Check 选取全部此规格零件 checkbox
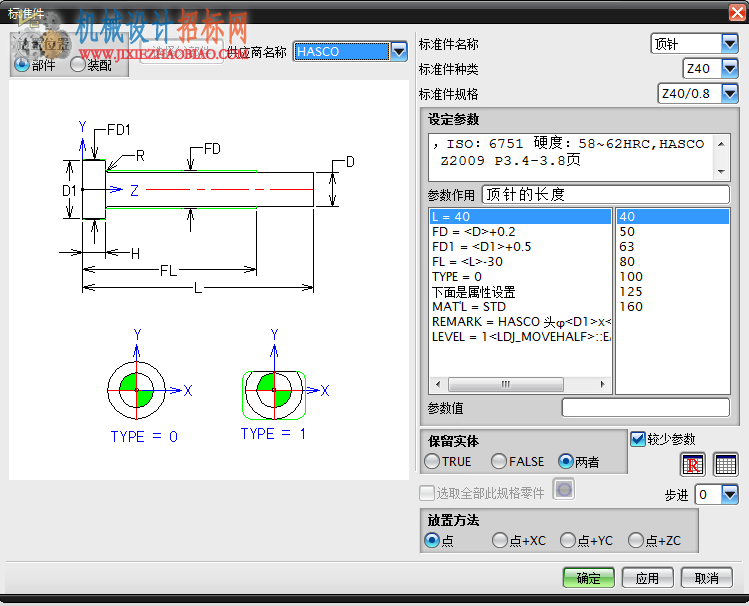 [x=427, y=493]
